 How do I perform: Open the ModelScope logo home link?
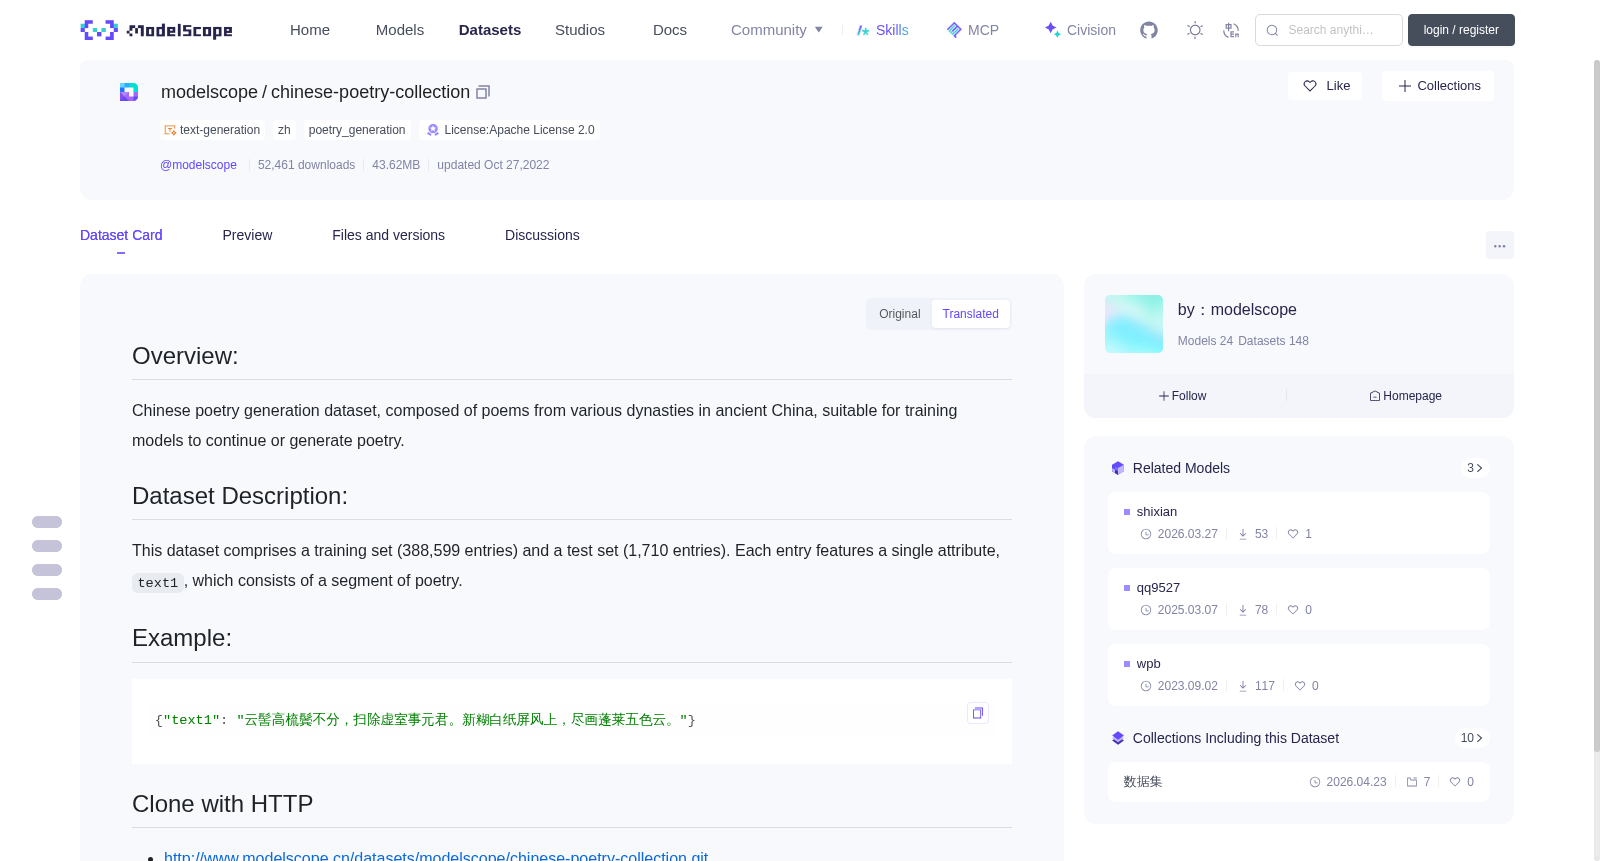pyautogui.click(x=156, y=30)
